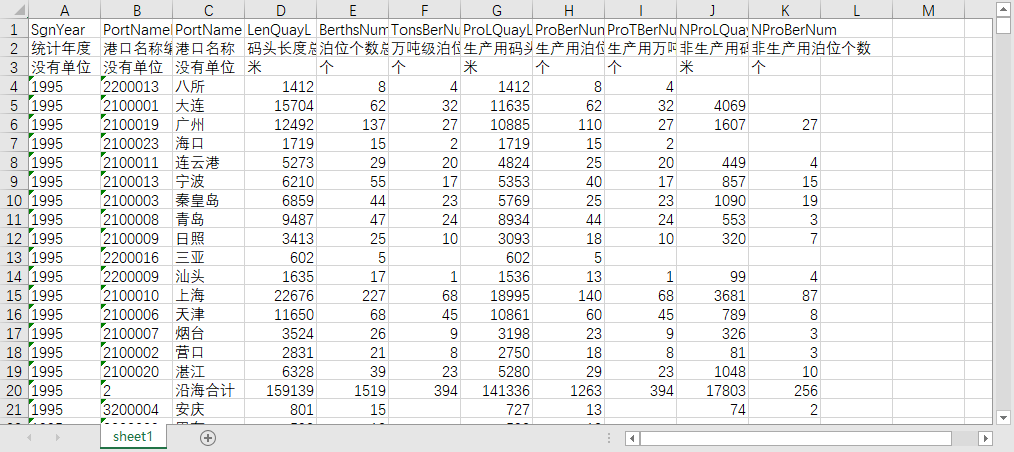Select column G header
Screen dimensions: 1014x452
coord(497,10)
